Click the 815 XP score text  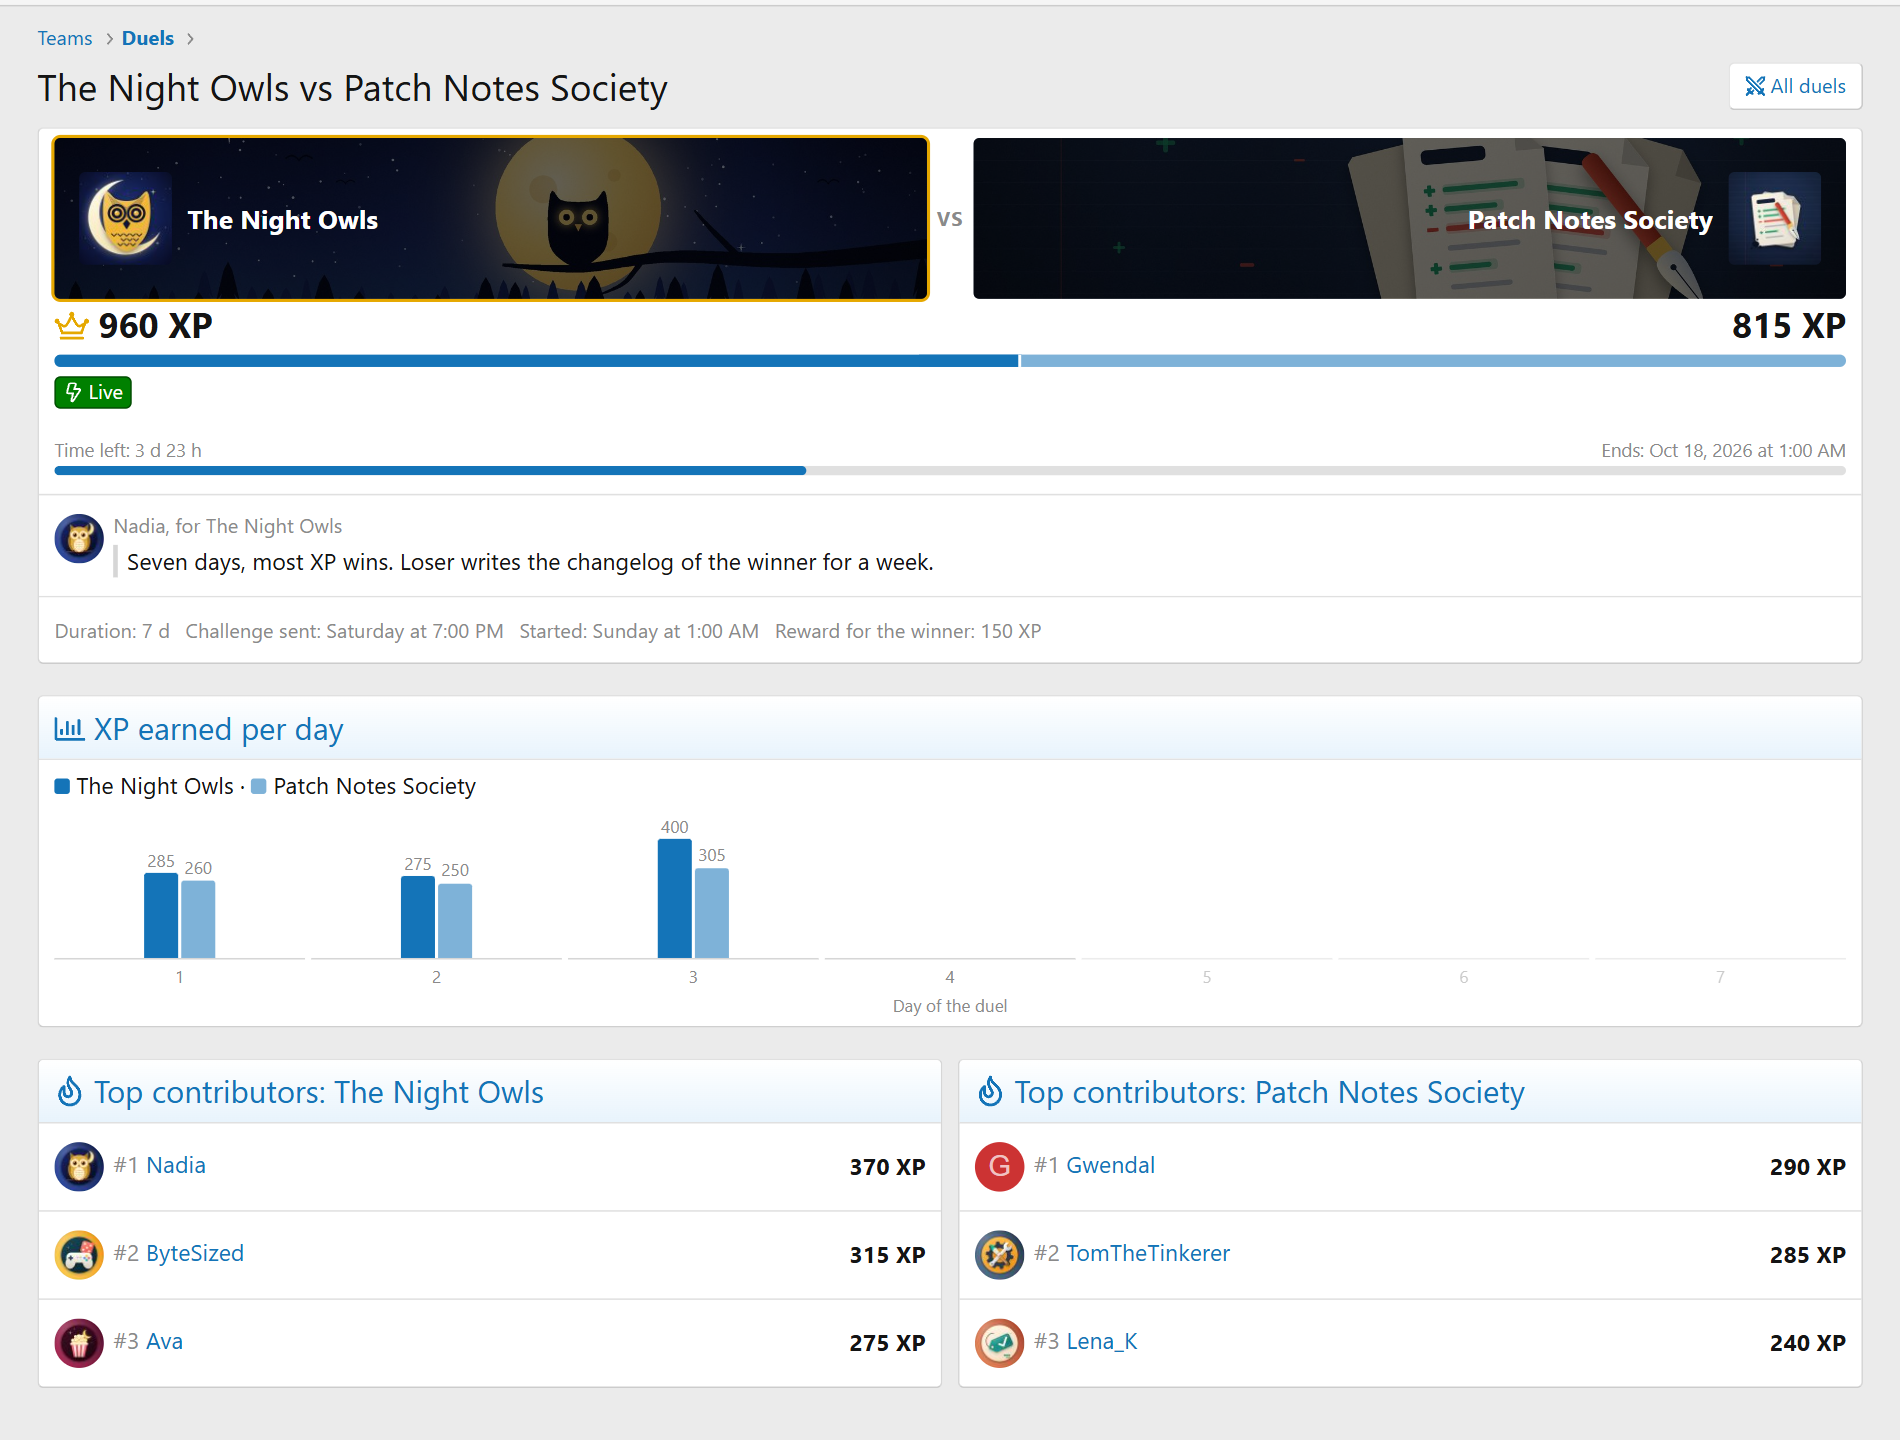tap(1789, 326)
